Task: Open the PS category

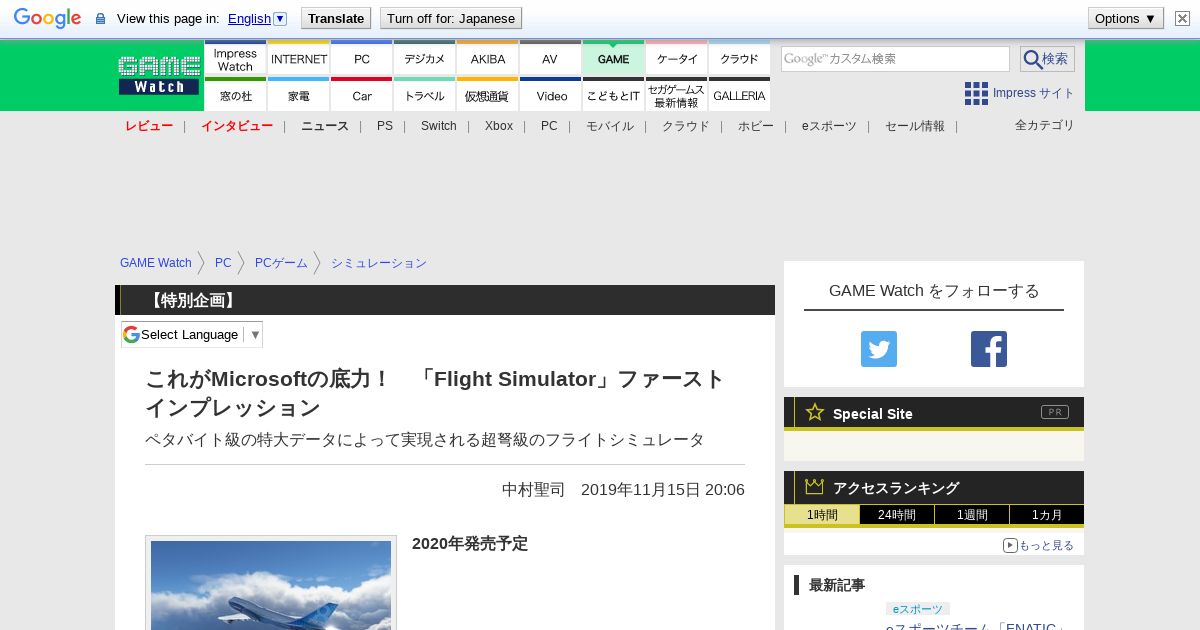Action: pyautogui.click(x=385, y=126)
